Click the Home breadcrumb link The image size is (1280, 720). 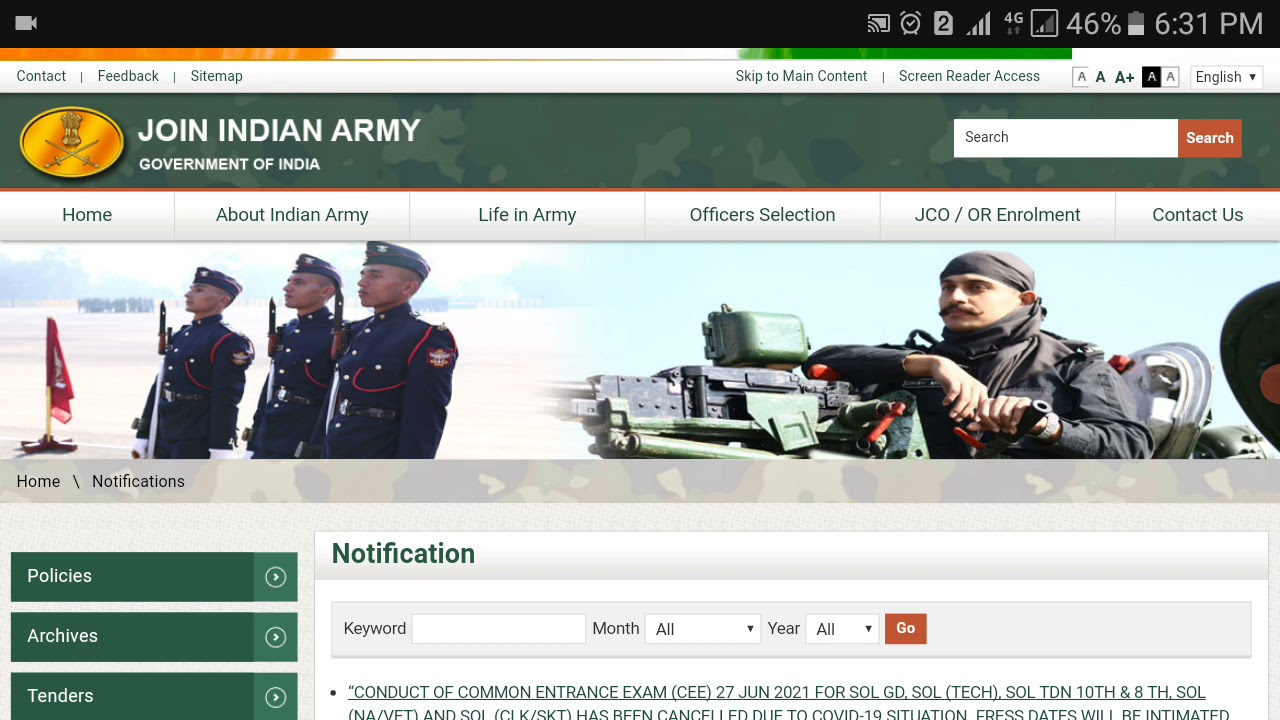(x=38, y=481)
